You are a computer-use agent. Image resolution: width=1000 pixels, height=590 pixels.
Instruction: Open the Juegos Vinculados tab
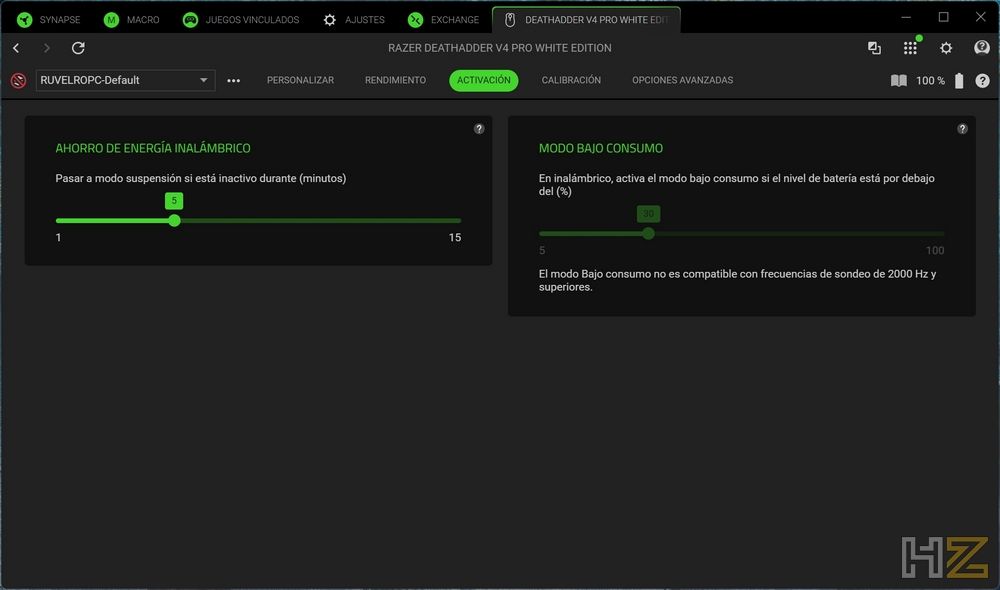click(x=241, y=20)
